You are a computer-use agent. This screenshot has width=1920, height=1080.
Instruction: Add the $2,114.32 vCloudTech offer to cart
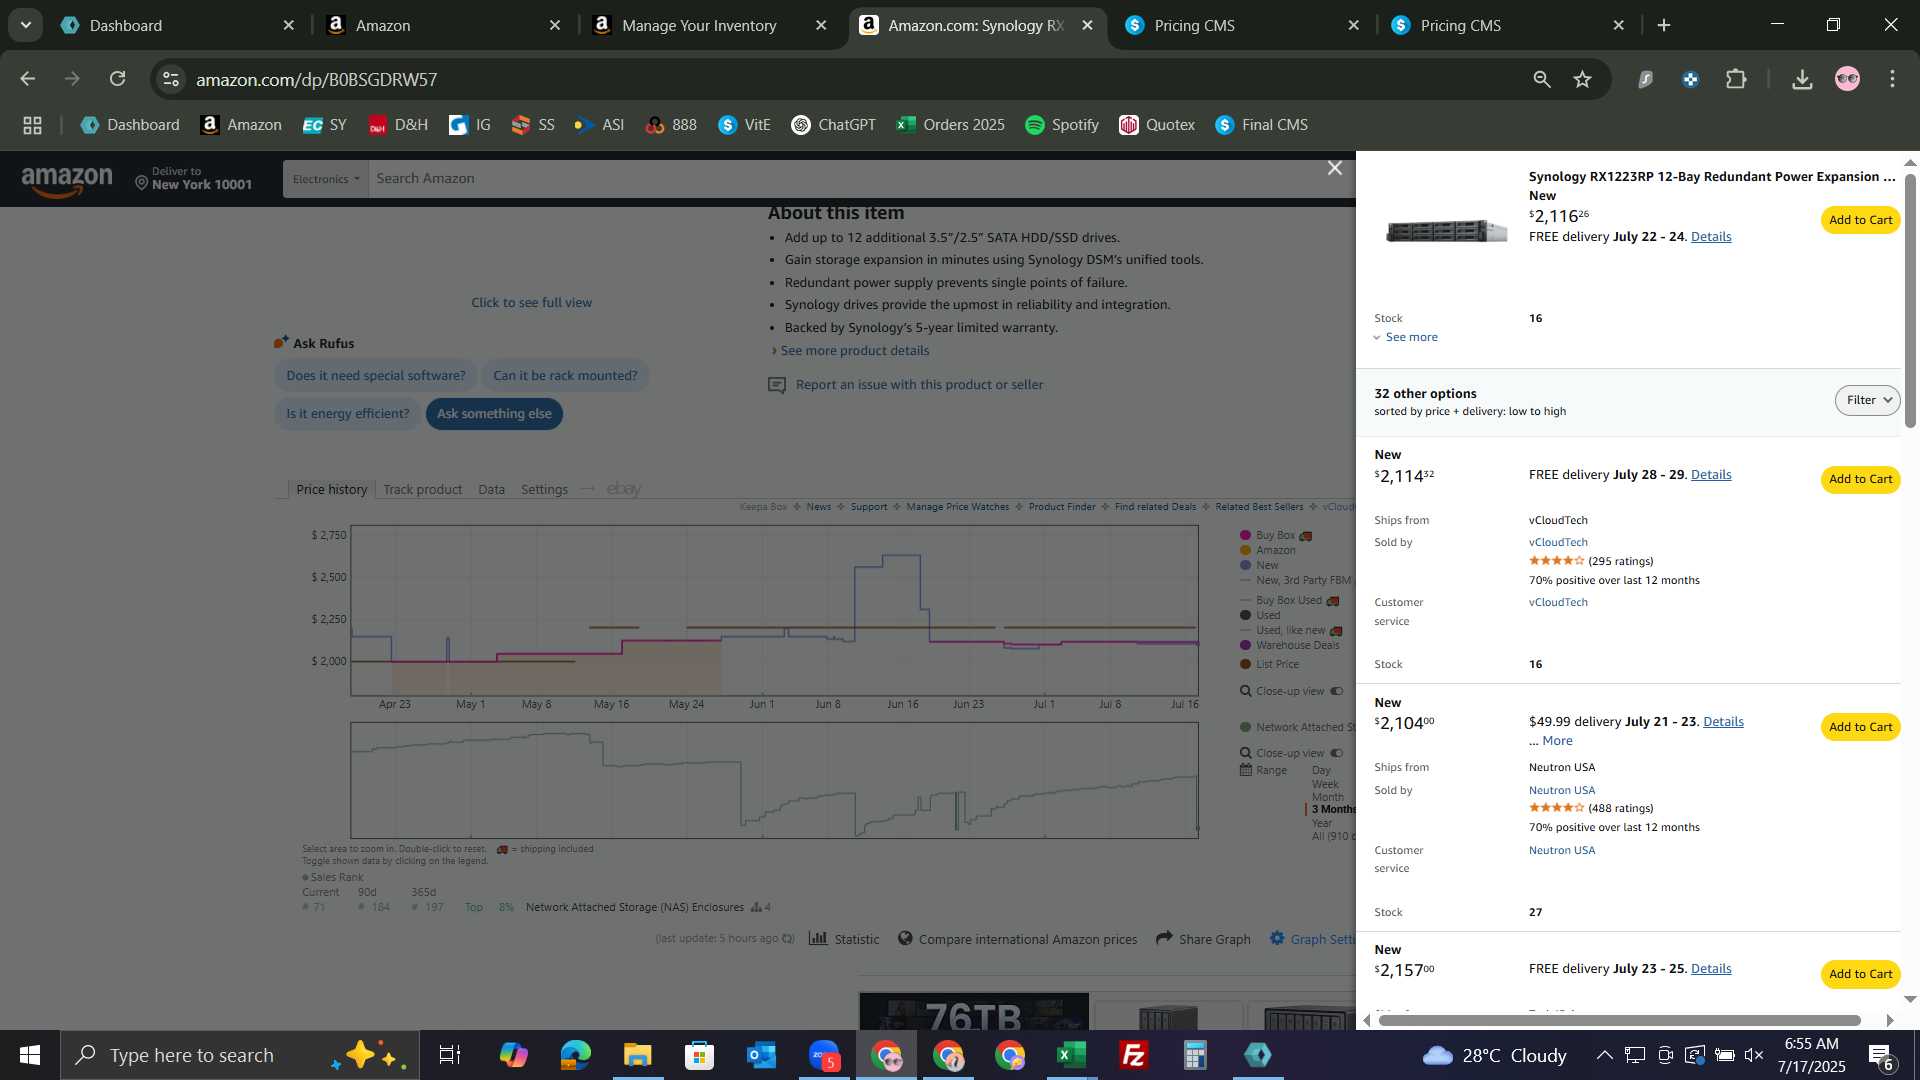click(1860, 479)
